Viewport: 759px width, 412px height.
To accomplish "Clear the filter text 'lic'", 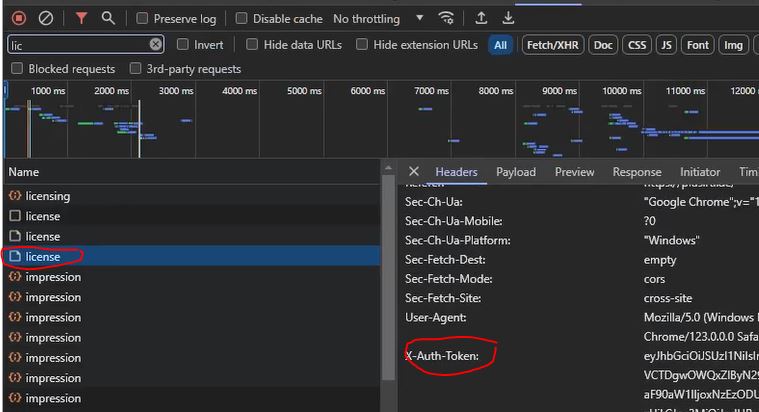I will (155, 45).
